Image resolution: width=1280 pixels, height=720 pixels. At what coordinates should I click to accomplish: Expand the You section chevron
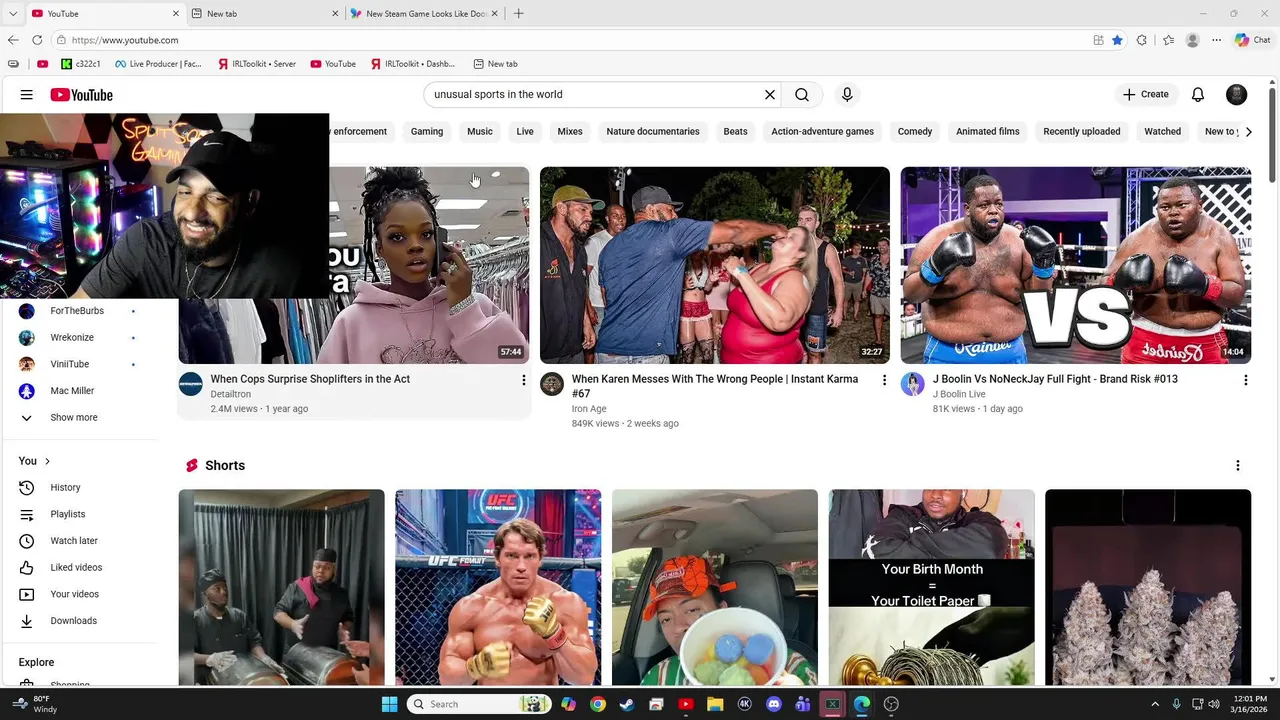click(47, 461)
